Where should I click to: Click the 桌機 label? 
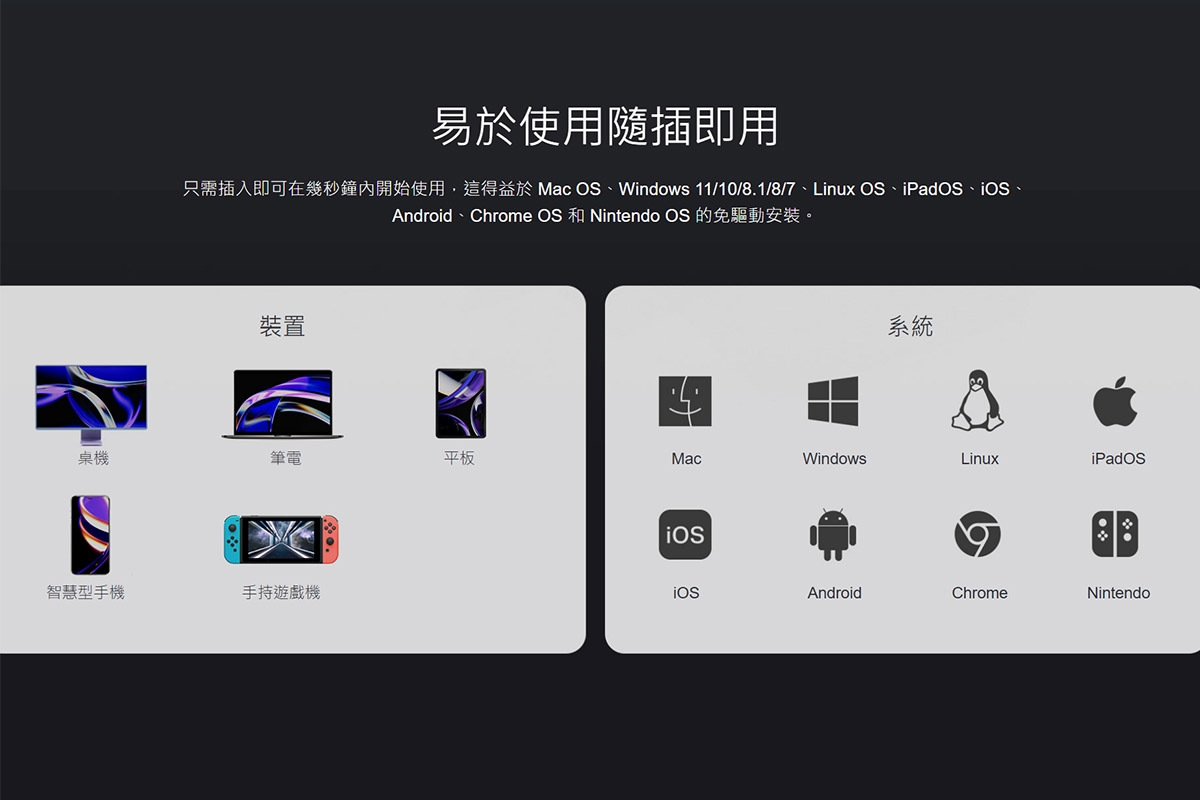tap(93, 459)
